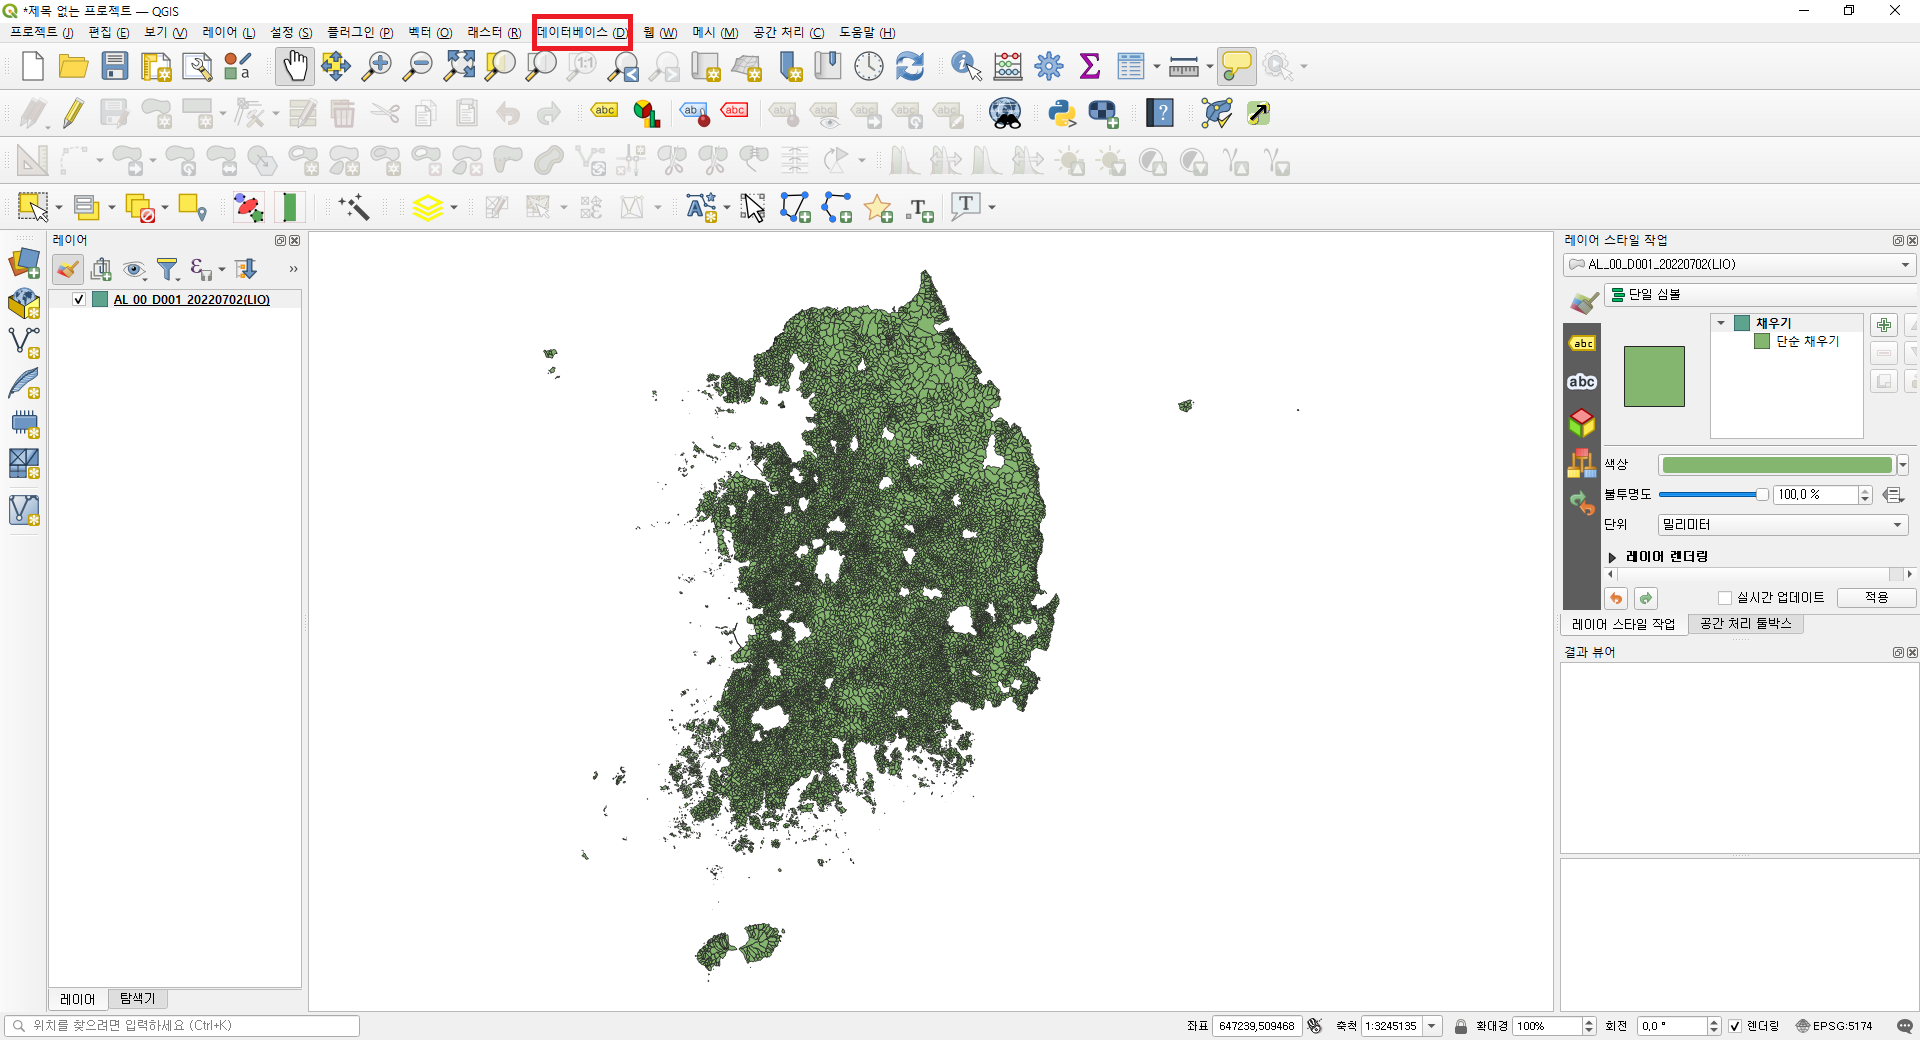Click the add symbol layer plus button

1884,325
